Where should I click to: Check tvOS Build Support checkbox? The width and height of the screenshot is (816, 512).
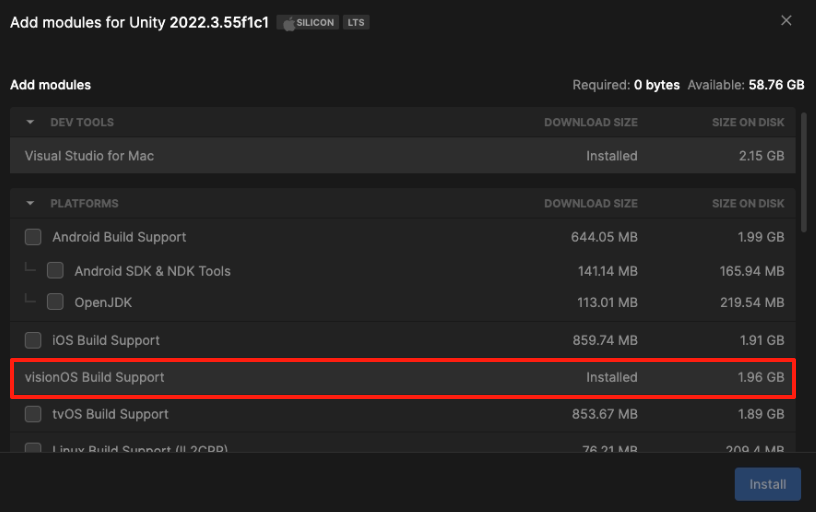tap(33, 414)
